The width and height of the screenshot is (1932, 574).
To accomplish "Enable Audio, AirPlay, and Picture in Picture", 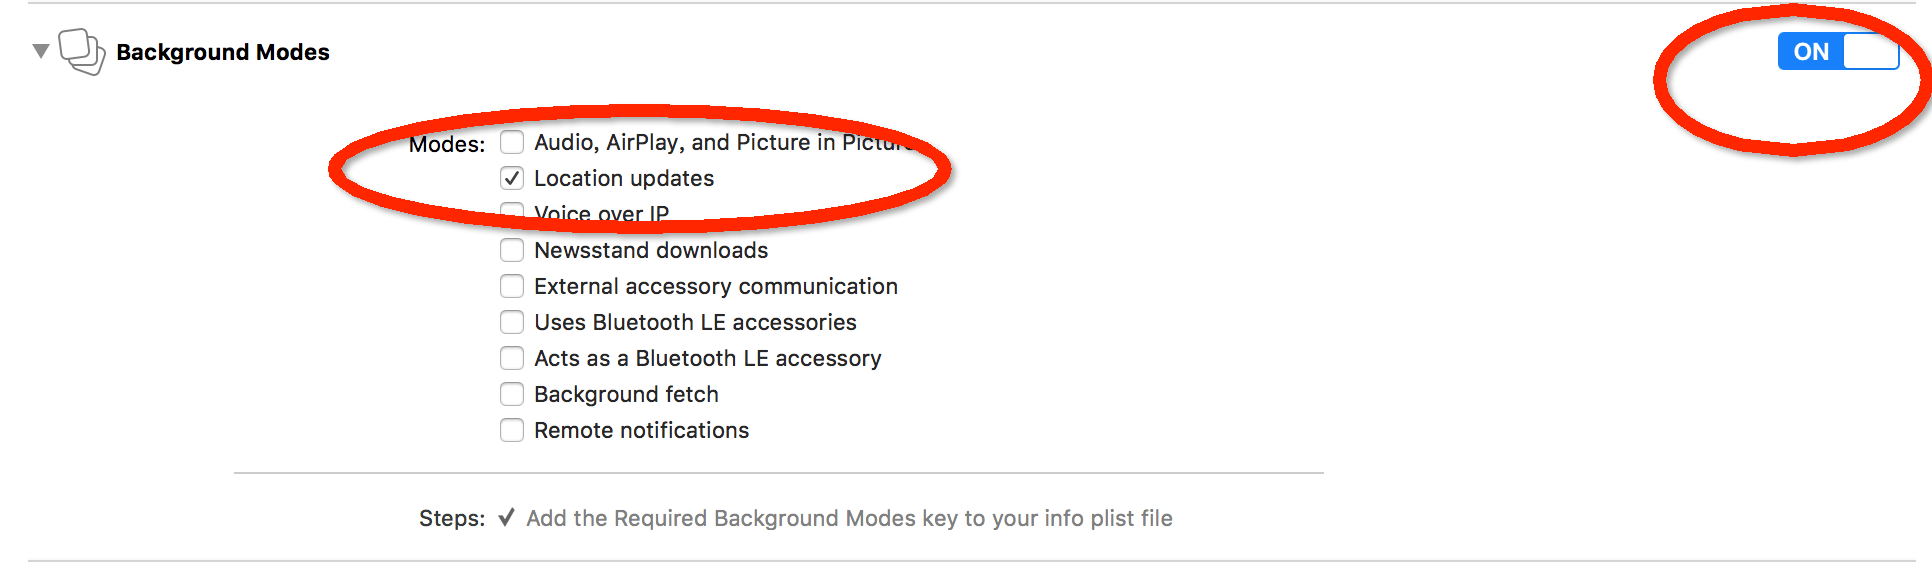I will 512,142.
